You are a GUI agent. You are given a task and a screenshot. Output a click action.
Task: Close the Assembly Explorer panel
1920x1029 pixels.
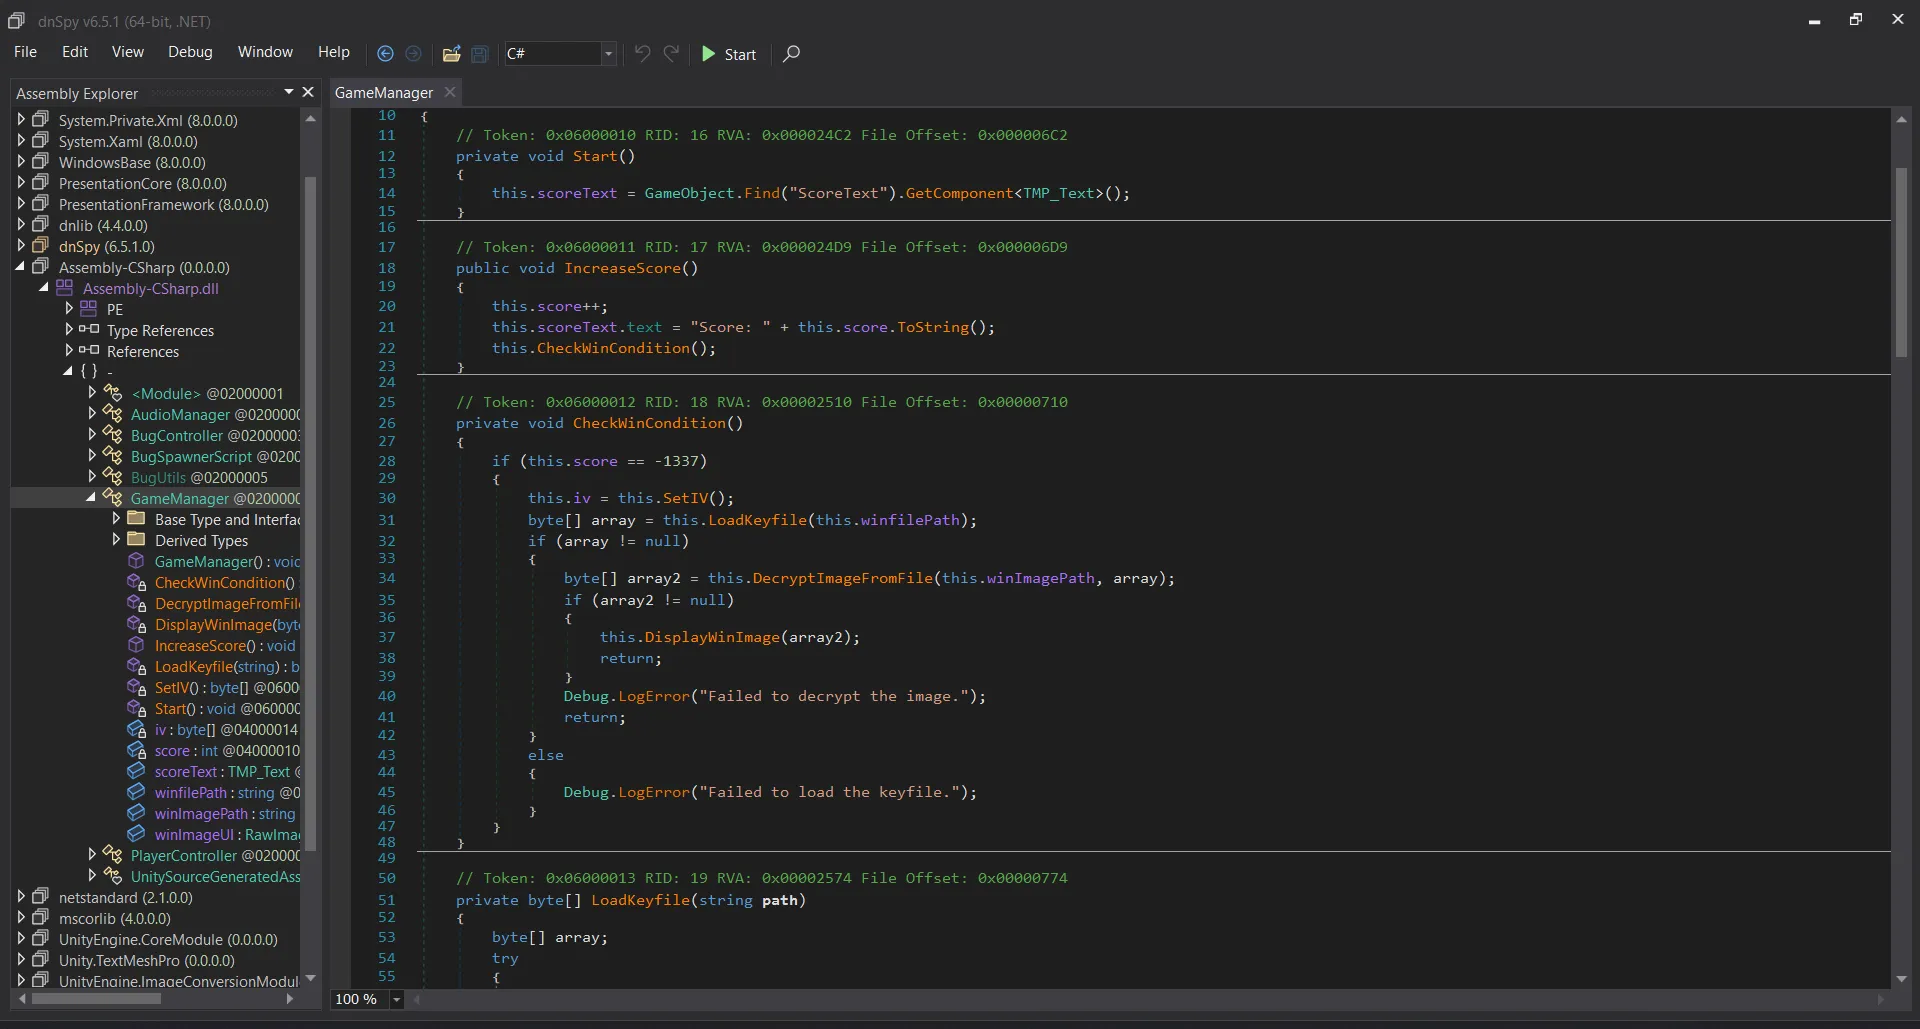pyautogui.click(x=308, y=92)
